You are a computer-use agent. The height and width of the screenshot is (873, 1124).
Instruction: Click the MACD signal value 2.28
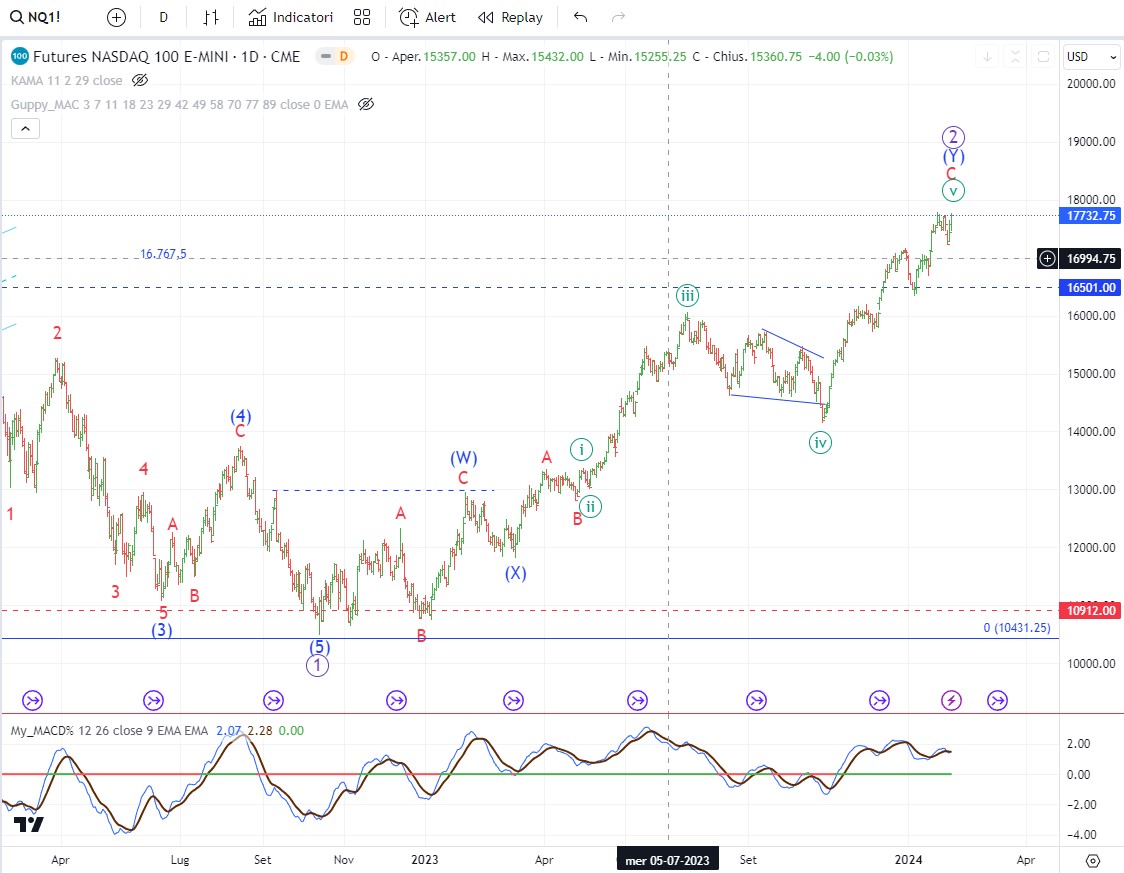(x=260, y=730)
